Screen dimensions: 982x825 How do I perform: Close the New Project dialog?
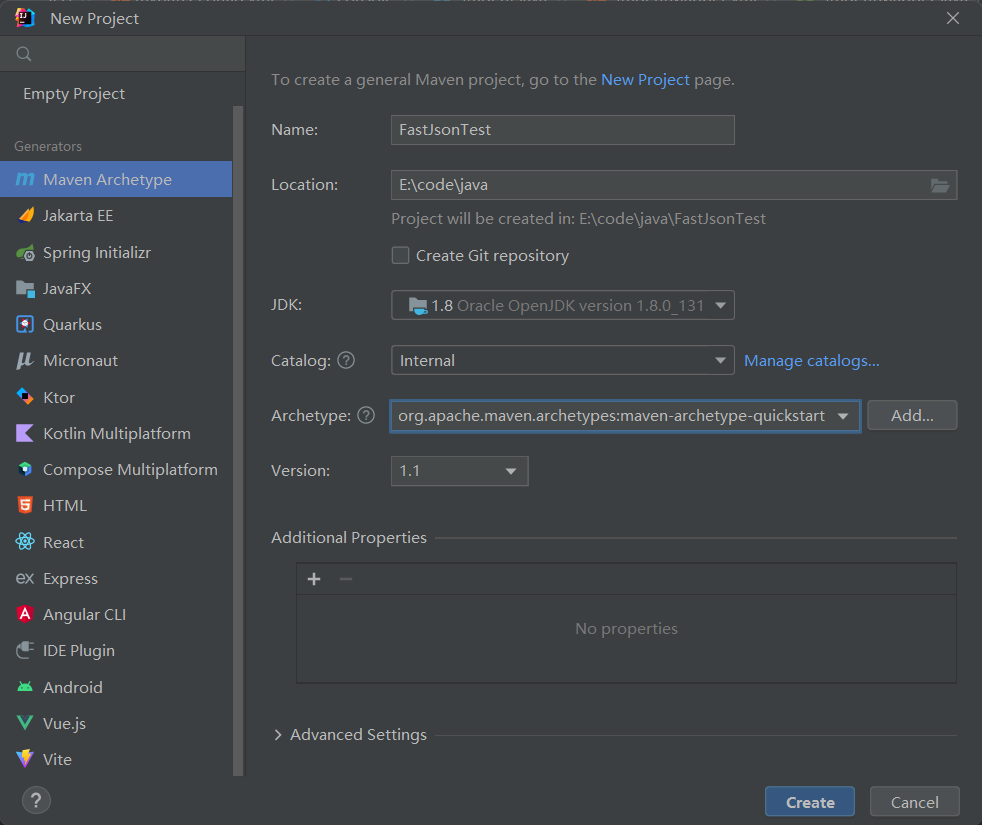pos(953,18)
